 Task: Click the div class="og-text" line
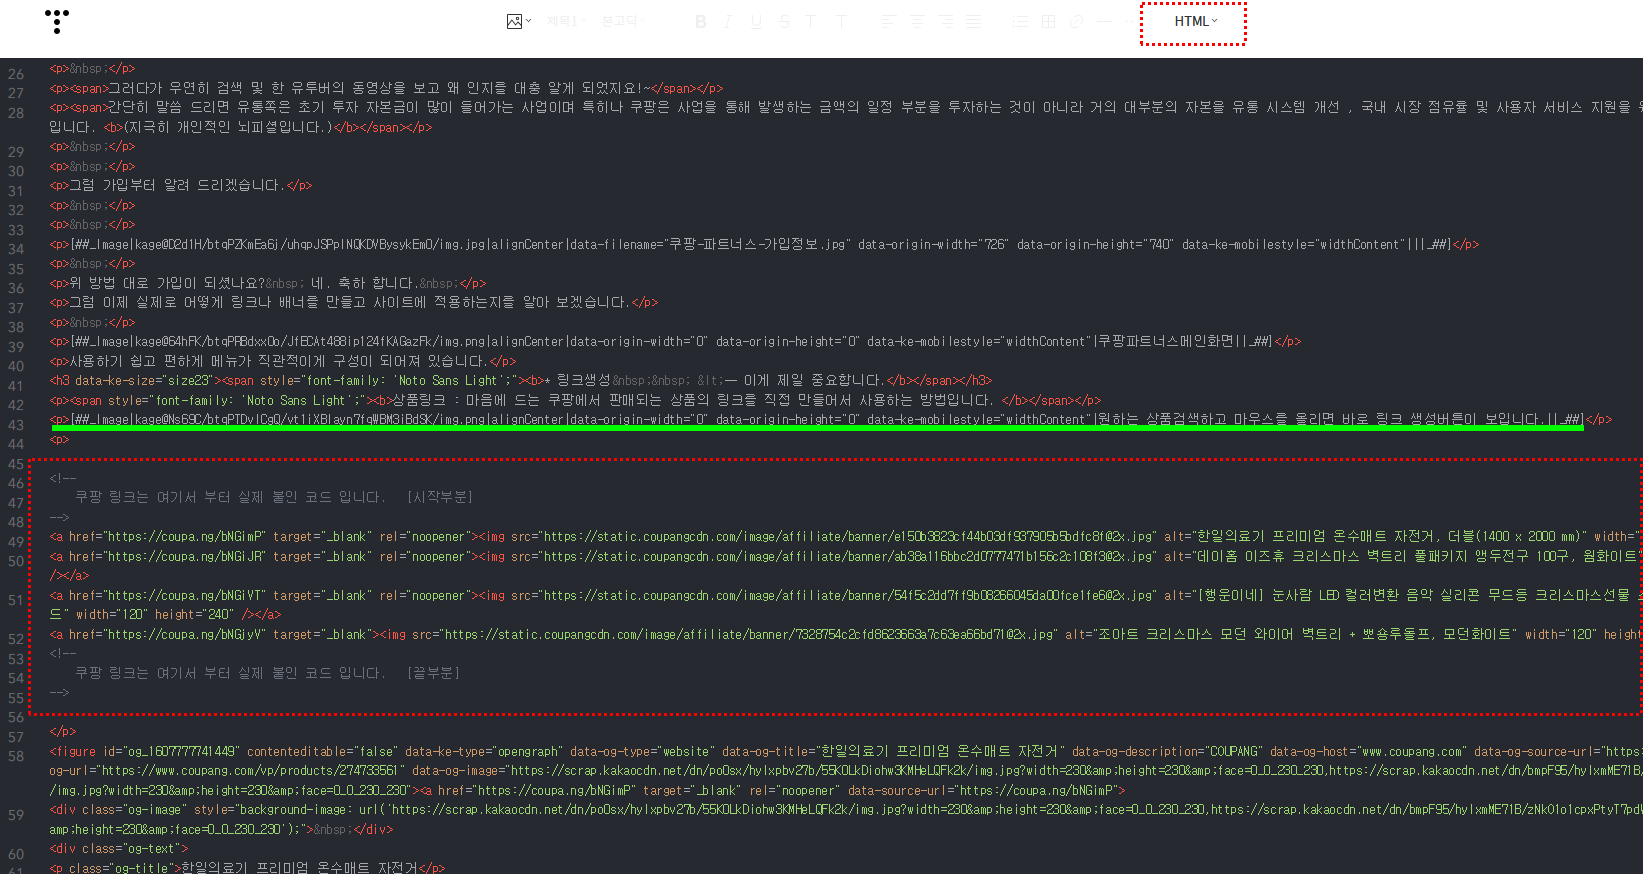tap(119, 848)
